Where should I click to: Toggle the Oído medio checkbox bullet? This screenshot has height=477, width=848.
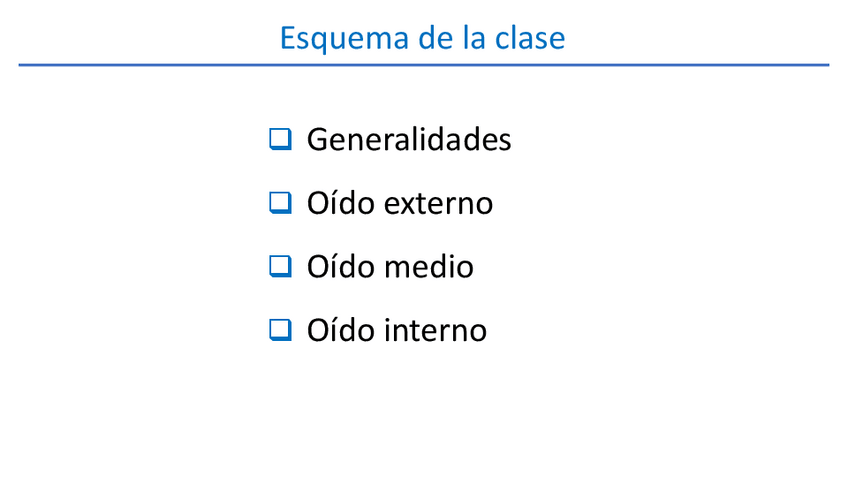[x=280, y=266]
